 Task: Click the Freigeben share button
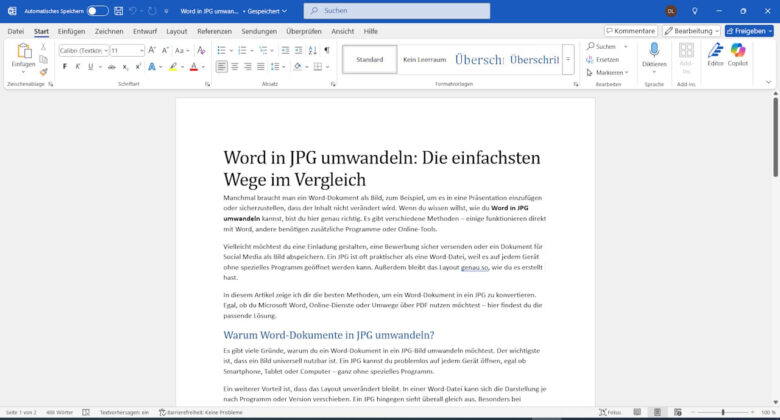(749, 31)
